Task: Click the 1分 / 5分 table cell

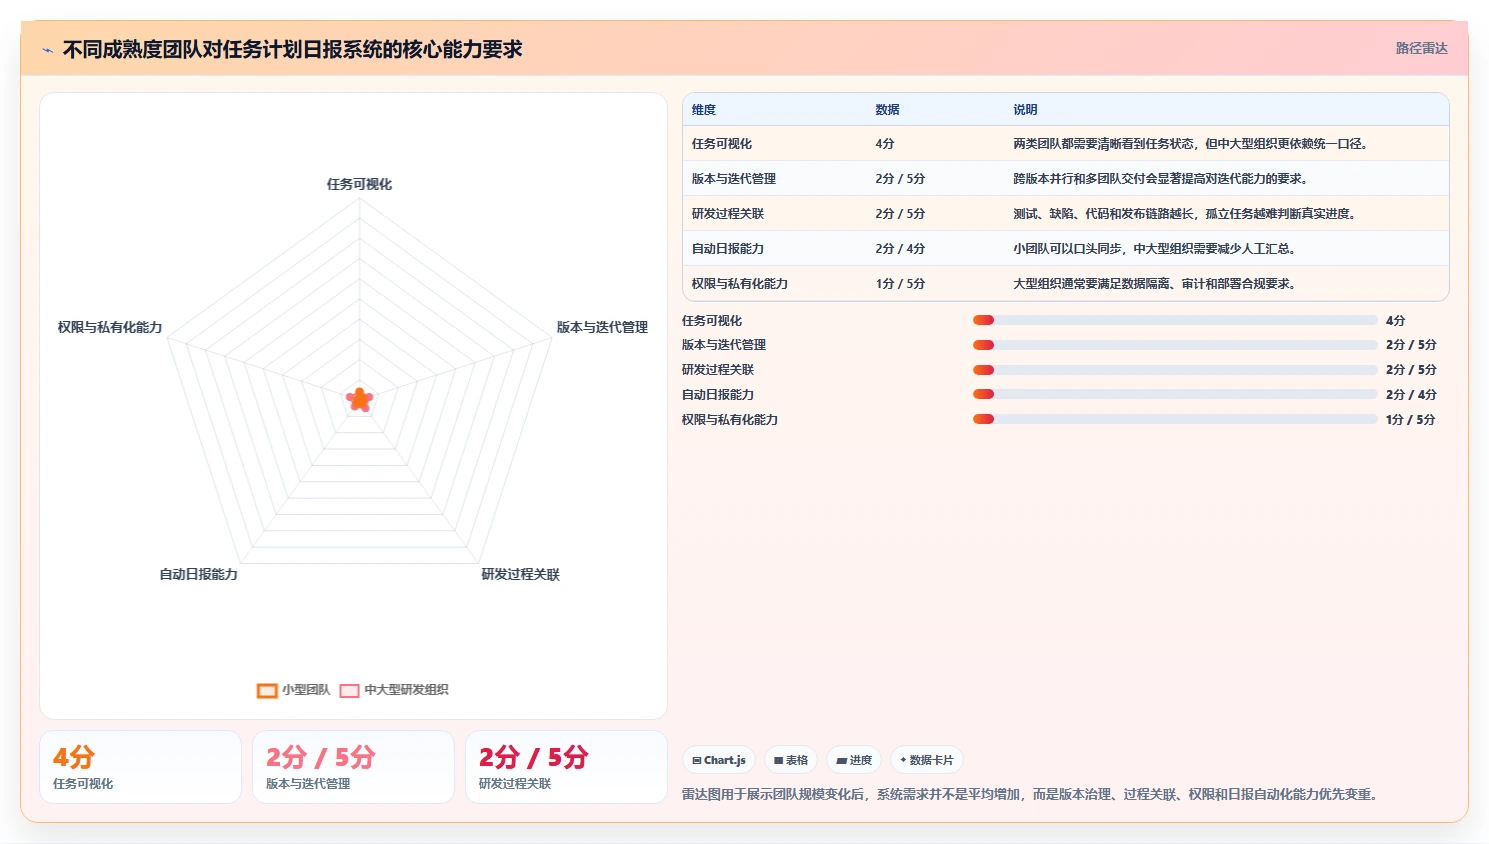Action: coord(900,284)
